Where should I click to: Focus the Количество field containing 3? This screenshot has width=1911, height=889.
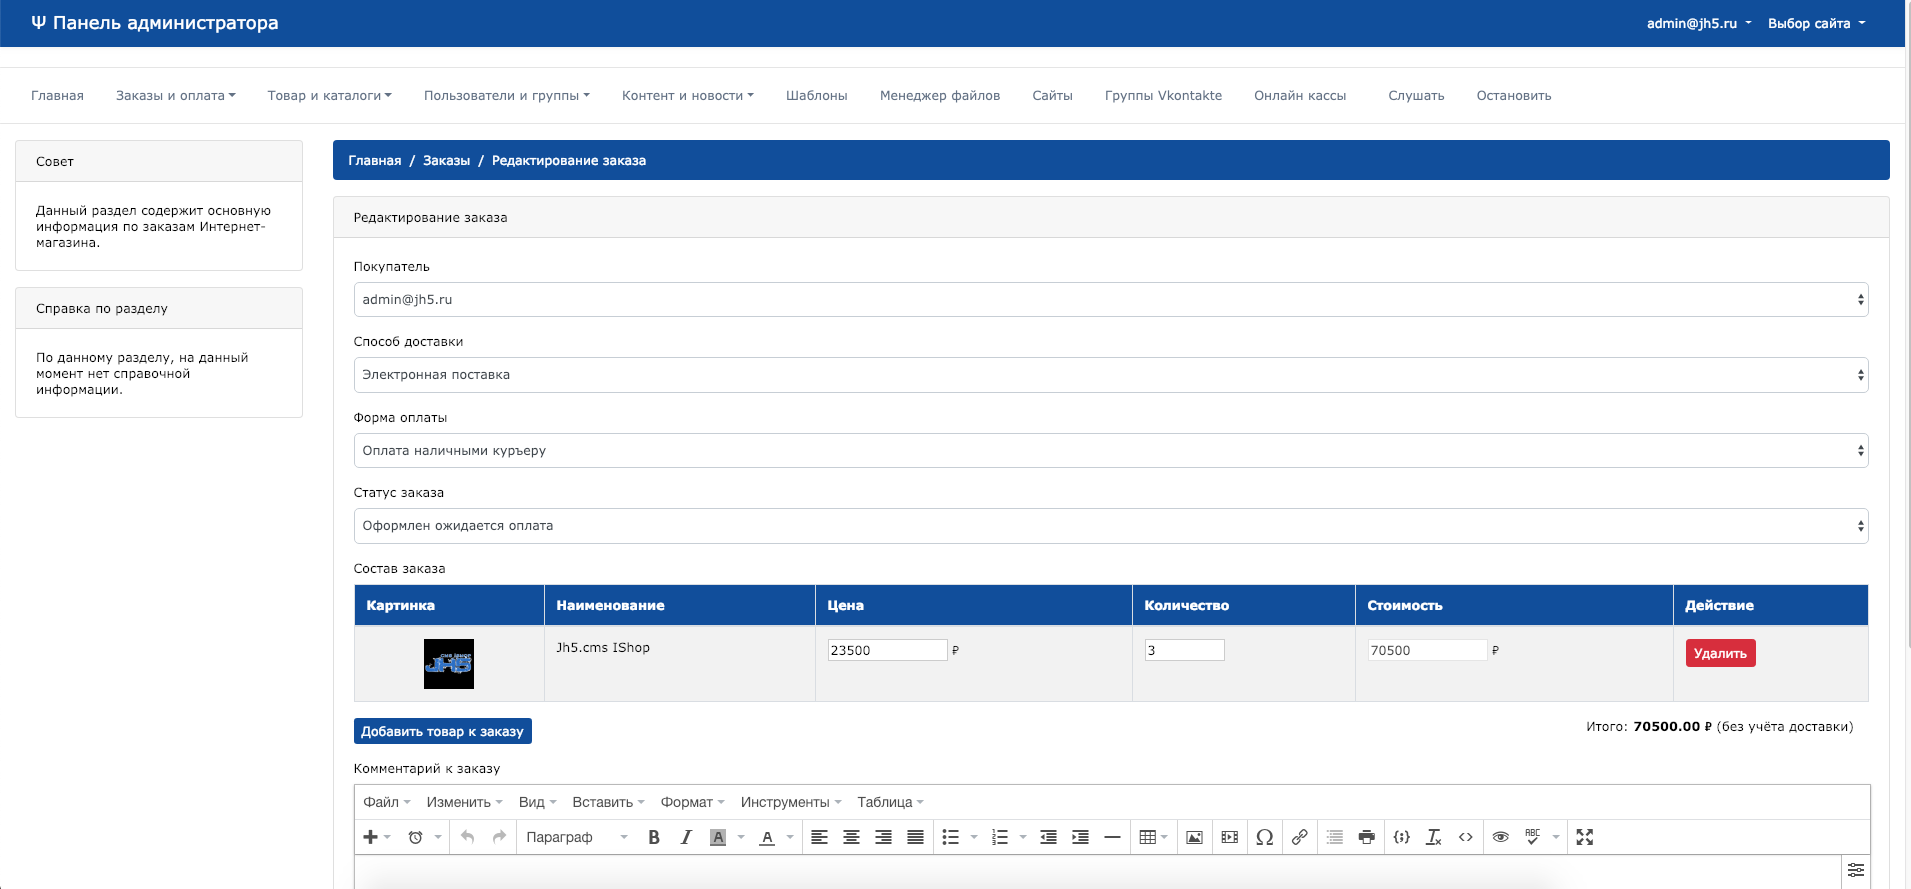point(1185,650)
